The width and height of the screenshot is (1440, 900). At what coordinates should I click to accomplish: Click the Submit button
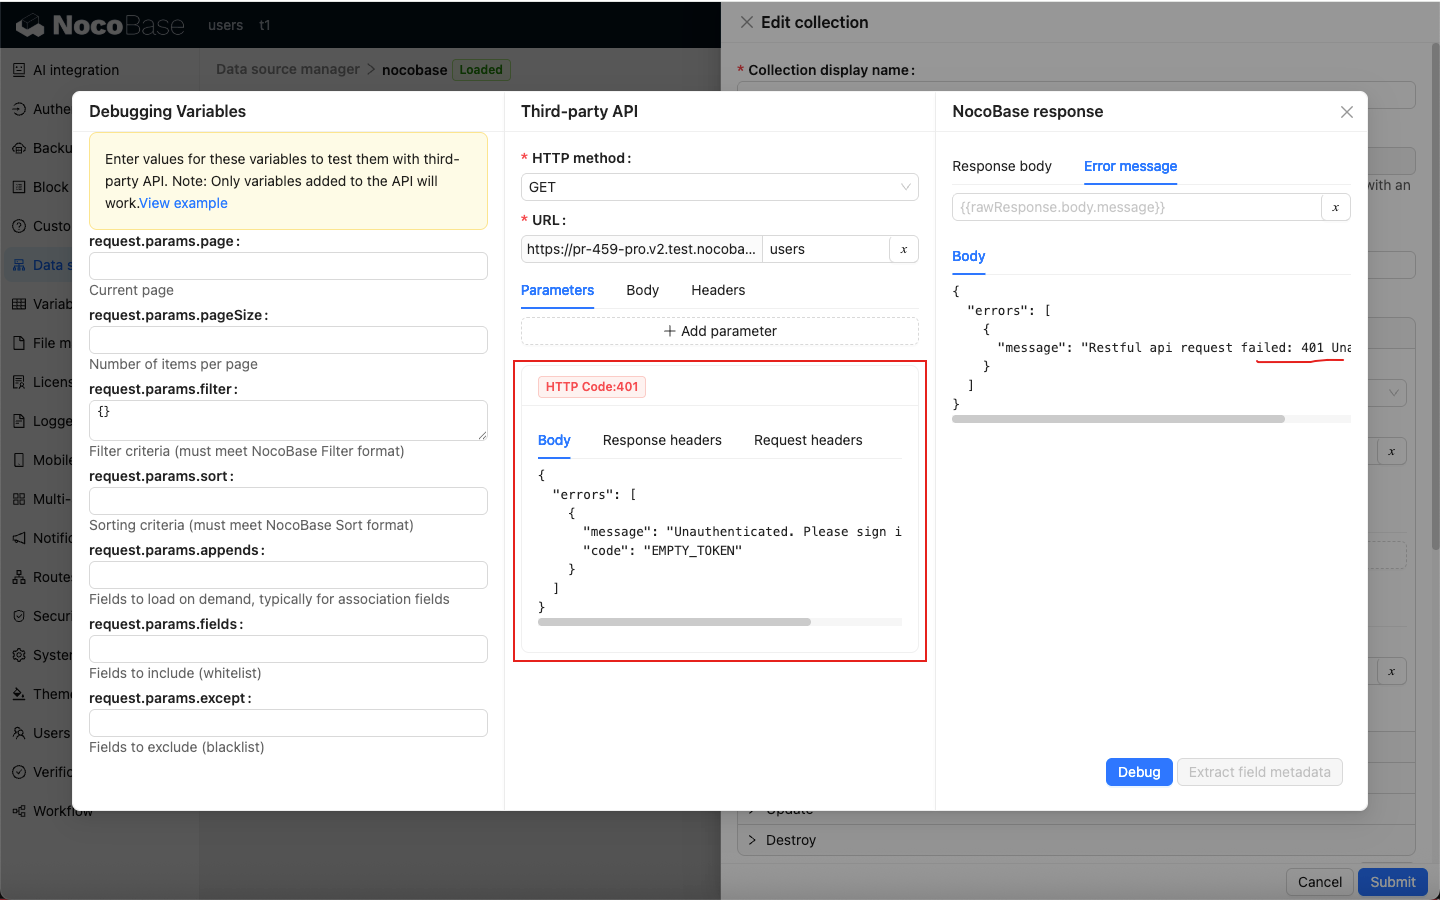pos(1391,881)
